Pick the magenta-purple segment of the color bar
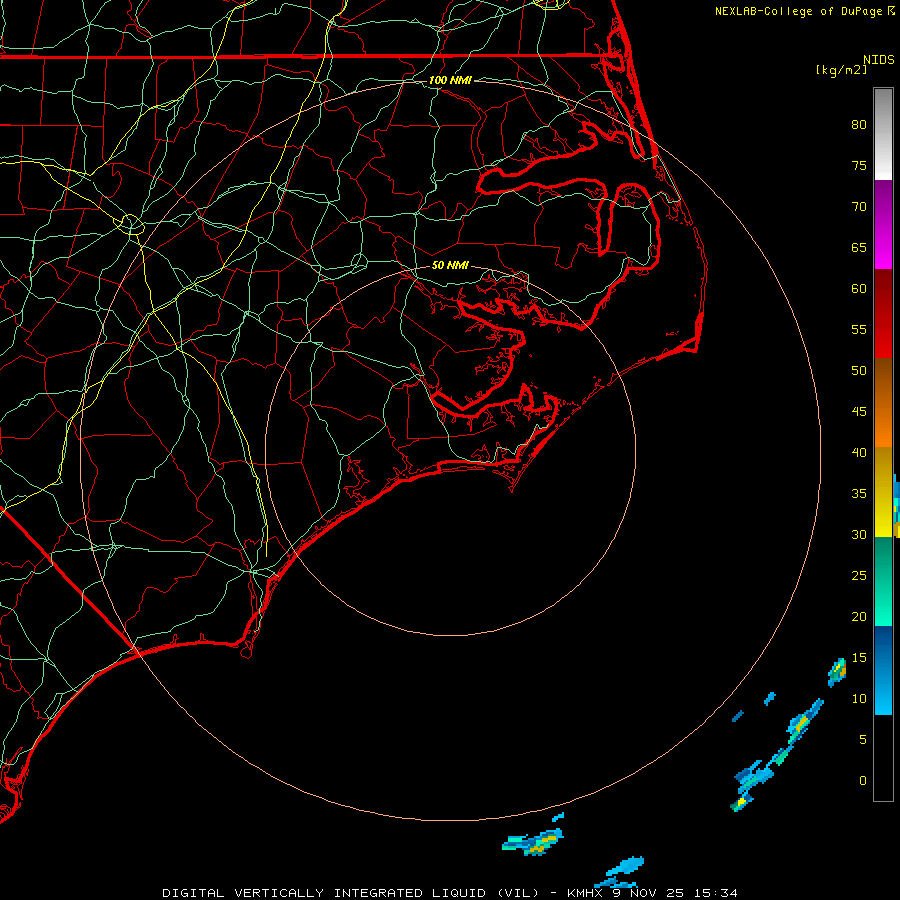The width and height of the screenshot is (900, 900). pyautogui.click(x=883, y=224)
